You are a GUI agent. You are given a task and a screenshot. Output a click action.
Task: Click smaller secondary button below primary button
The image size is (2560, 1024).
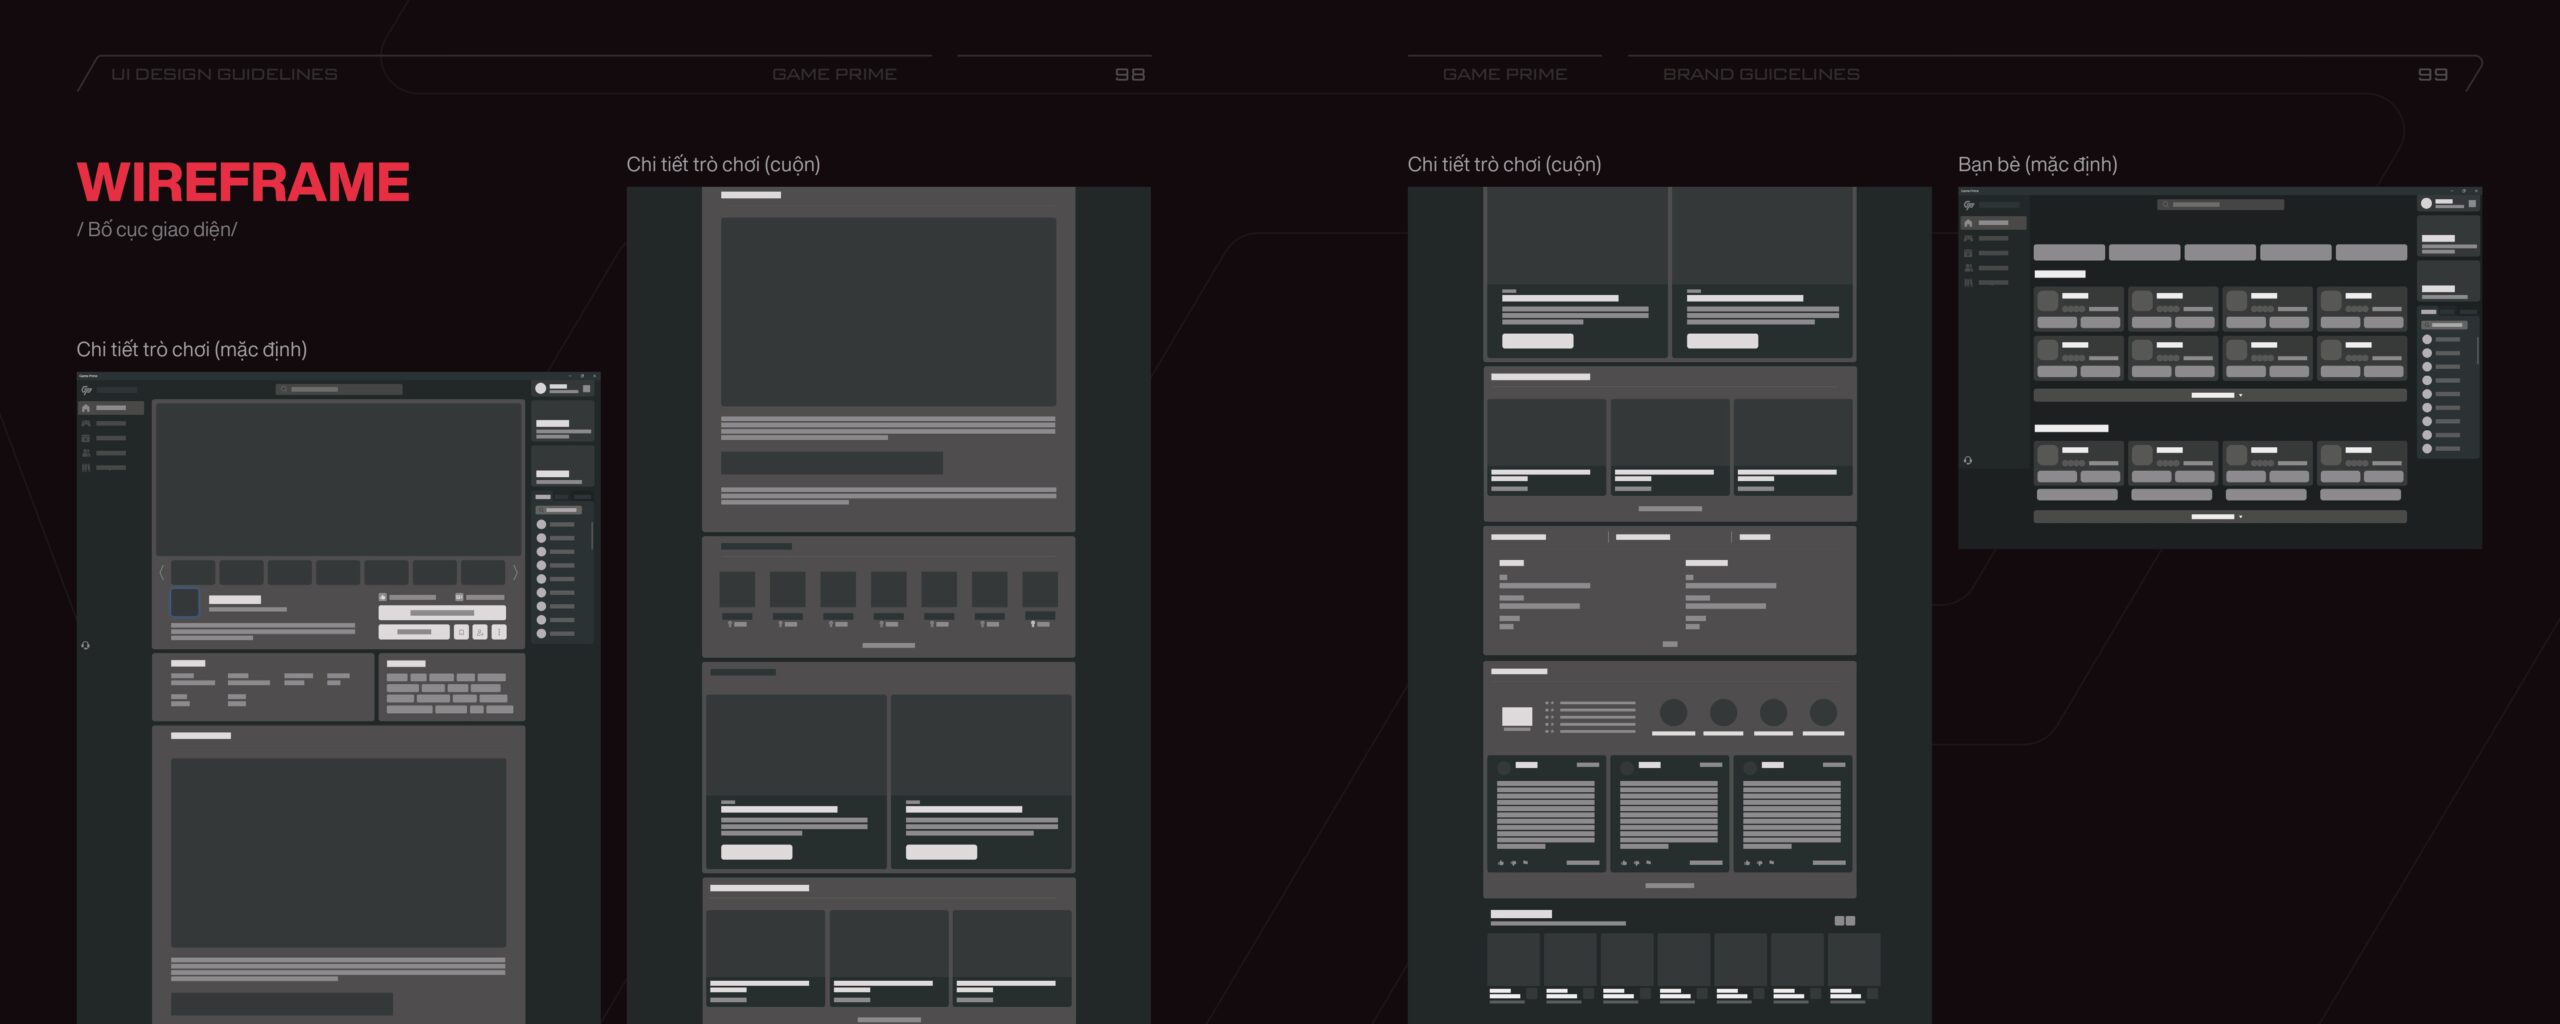coord(414,632)
